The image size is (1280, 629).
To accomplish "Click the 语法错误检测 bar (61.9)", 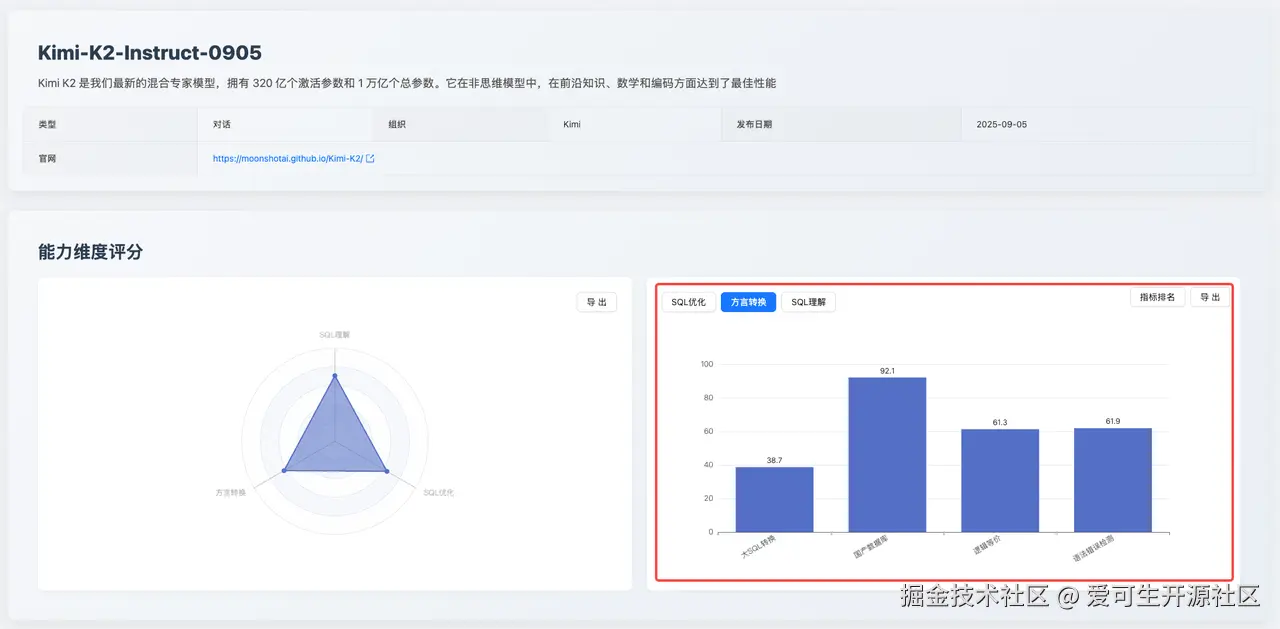I will (x=1113, y=480).
